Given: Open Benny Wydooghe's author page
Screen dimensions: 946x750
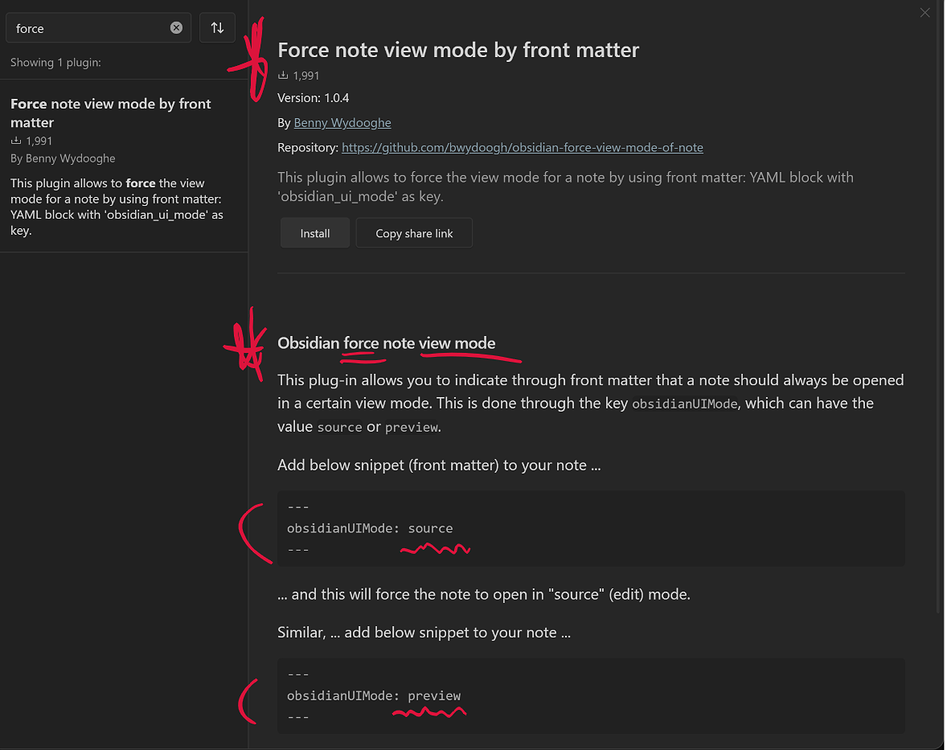Looking at the screenshot, I should click(342, 122).
